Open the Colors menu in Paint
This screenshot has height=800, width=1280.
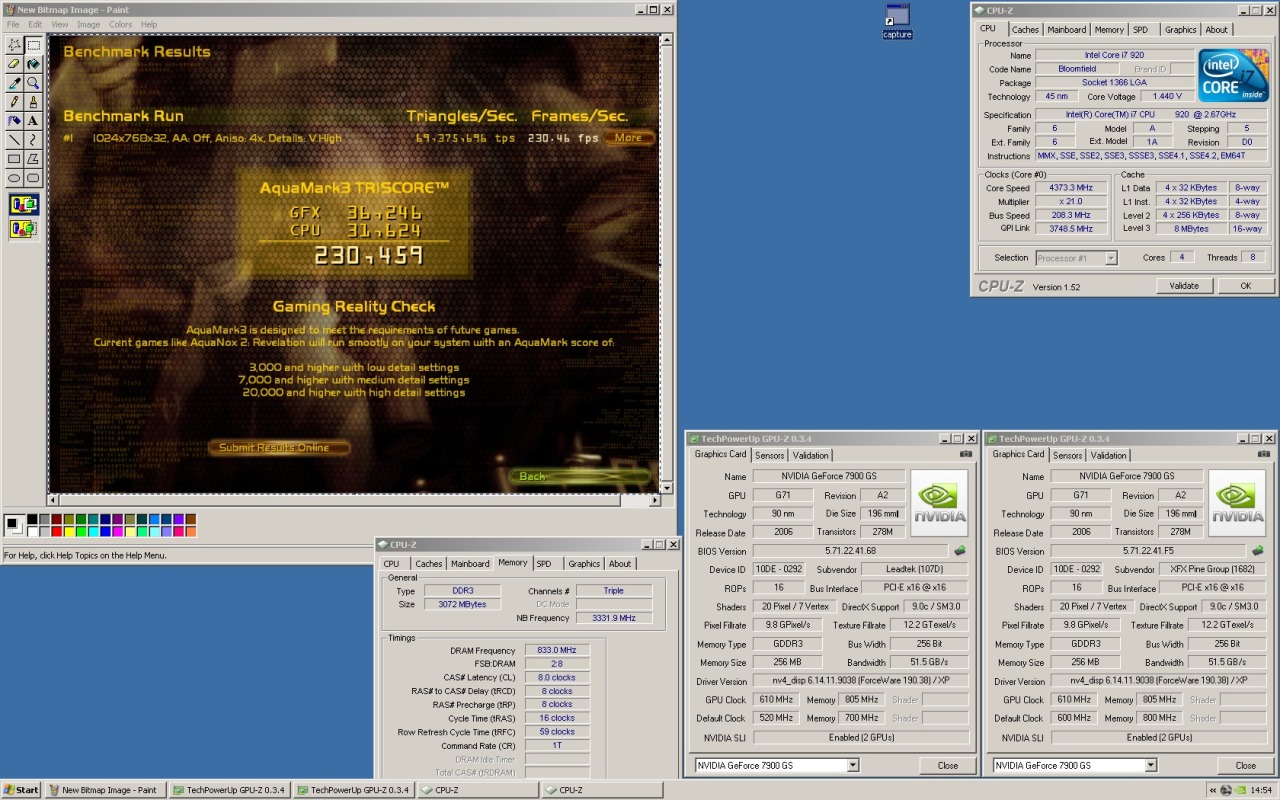coord(120,24)
